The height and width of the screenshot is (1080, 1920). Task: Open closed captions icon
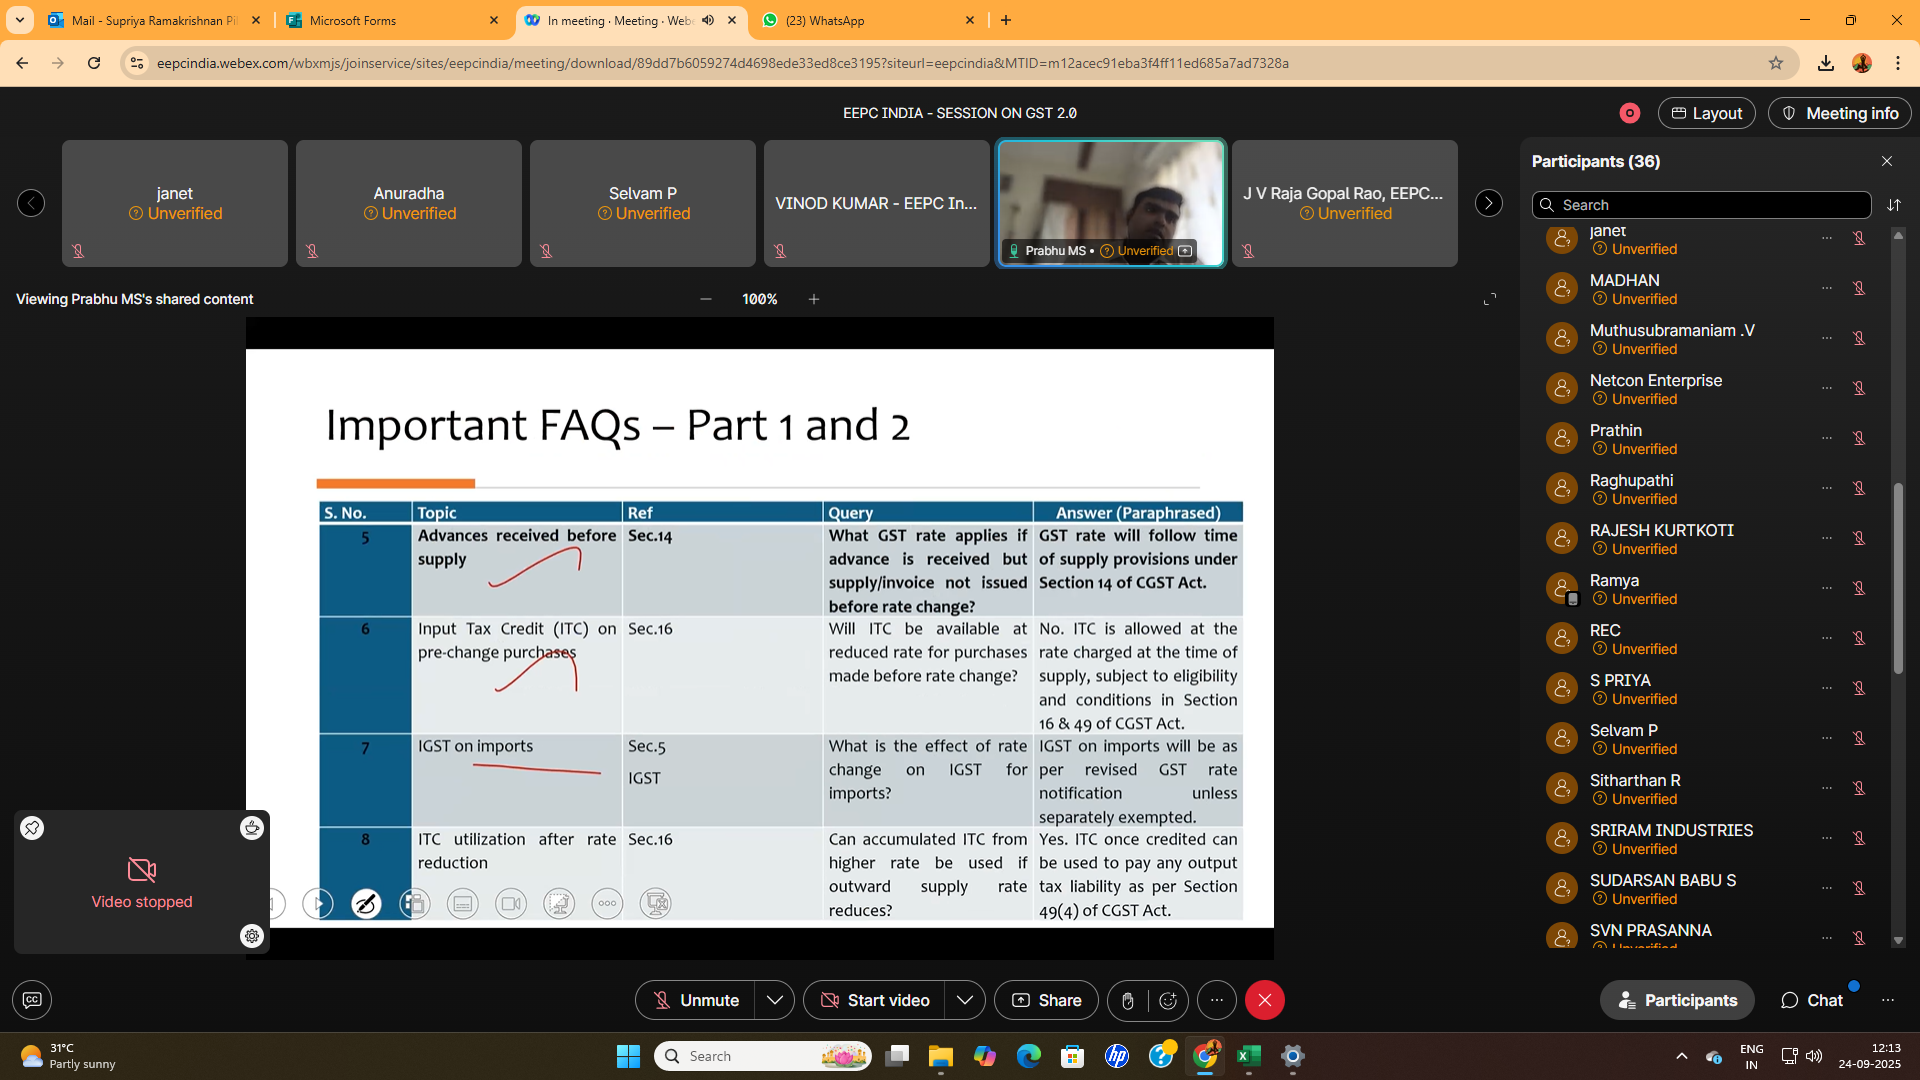point(32,1000)
